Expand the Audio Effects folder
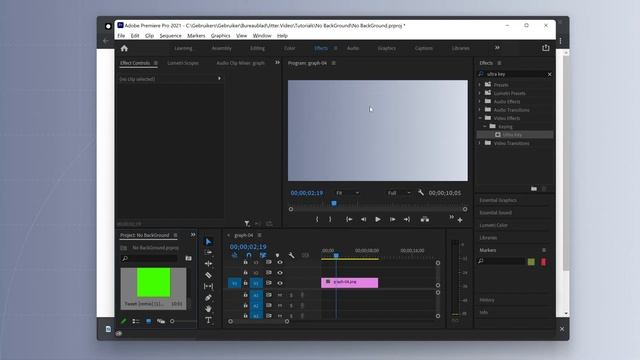Viewport: 640px width, 360px height. tap(480, 101)
